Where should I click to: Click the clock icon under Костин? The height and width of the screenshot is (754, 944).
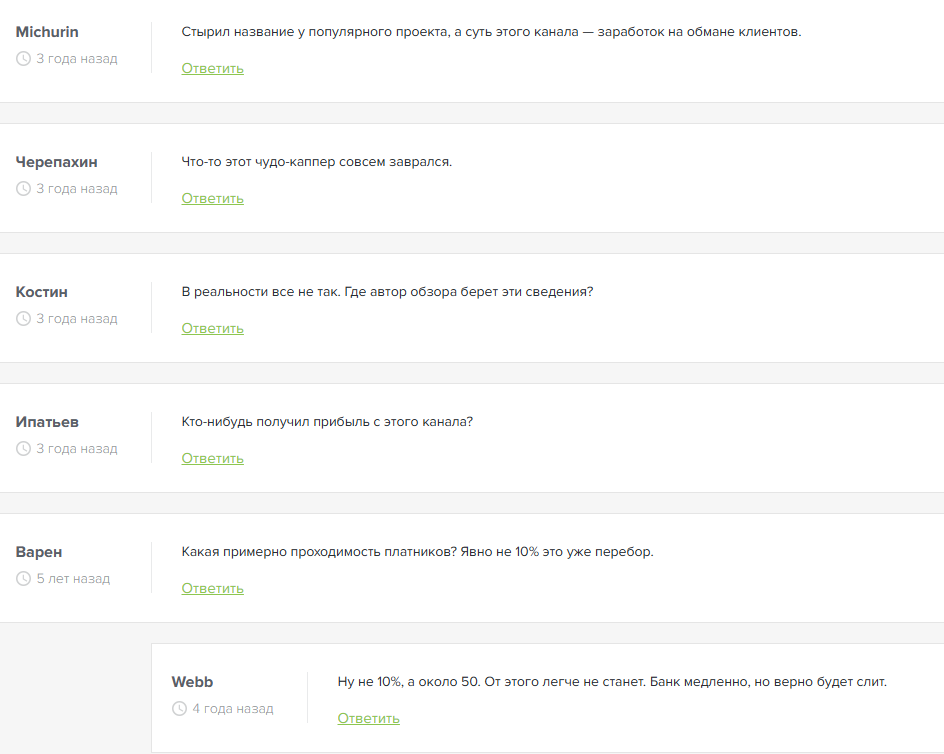pos(24,319)
